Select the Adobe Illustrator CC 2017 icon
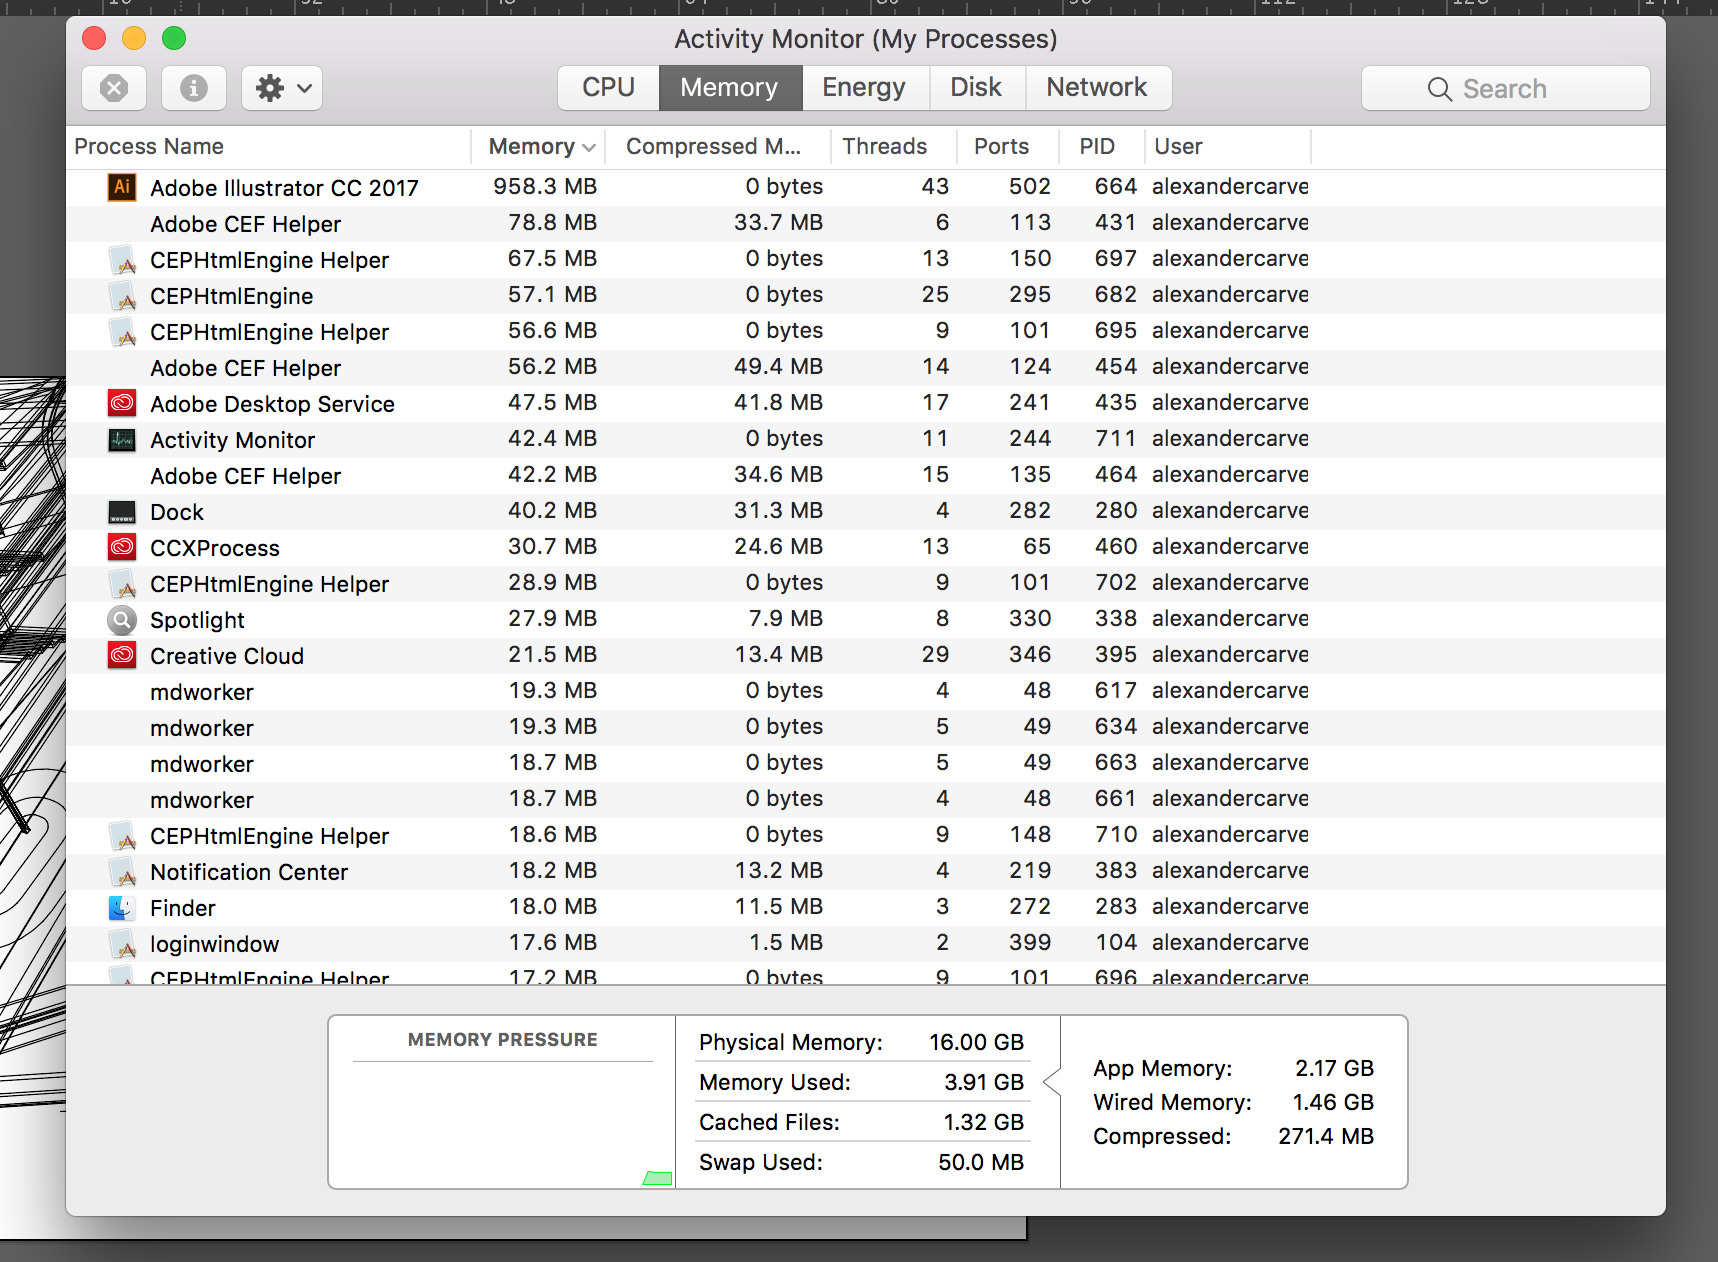 tap(122, 187)
